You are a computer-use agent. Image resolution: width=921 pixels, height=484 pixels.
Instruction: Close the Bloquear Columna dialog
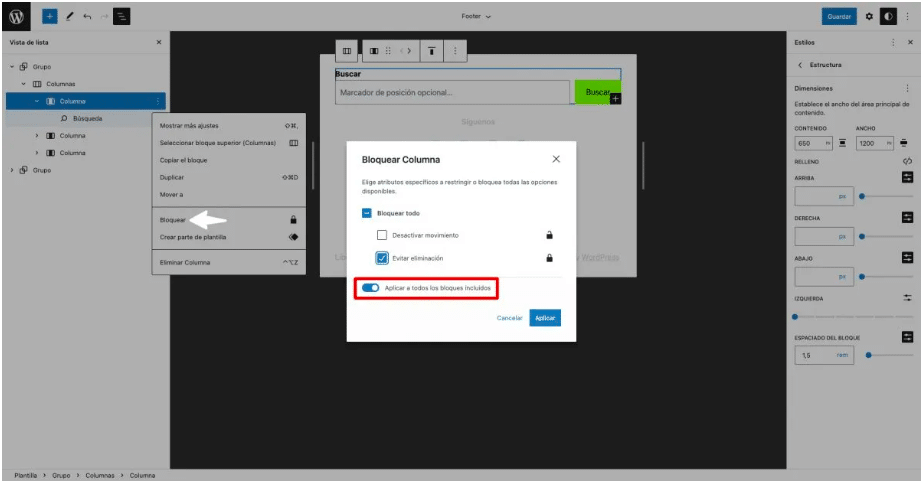point(556,159)
